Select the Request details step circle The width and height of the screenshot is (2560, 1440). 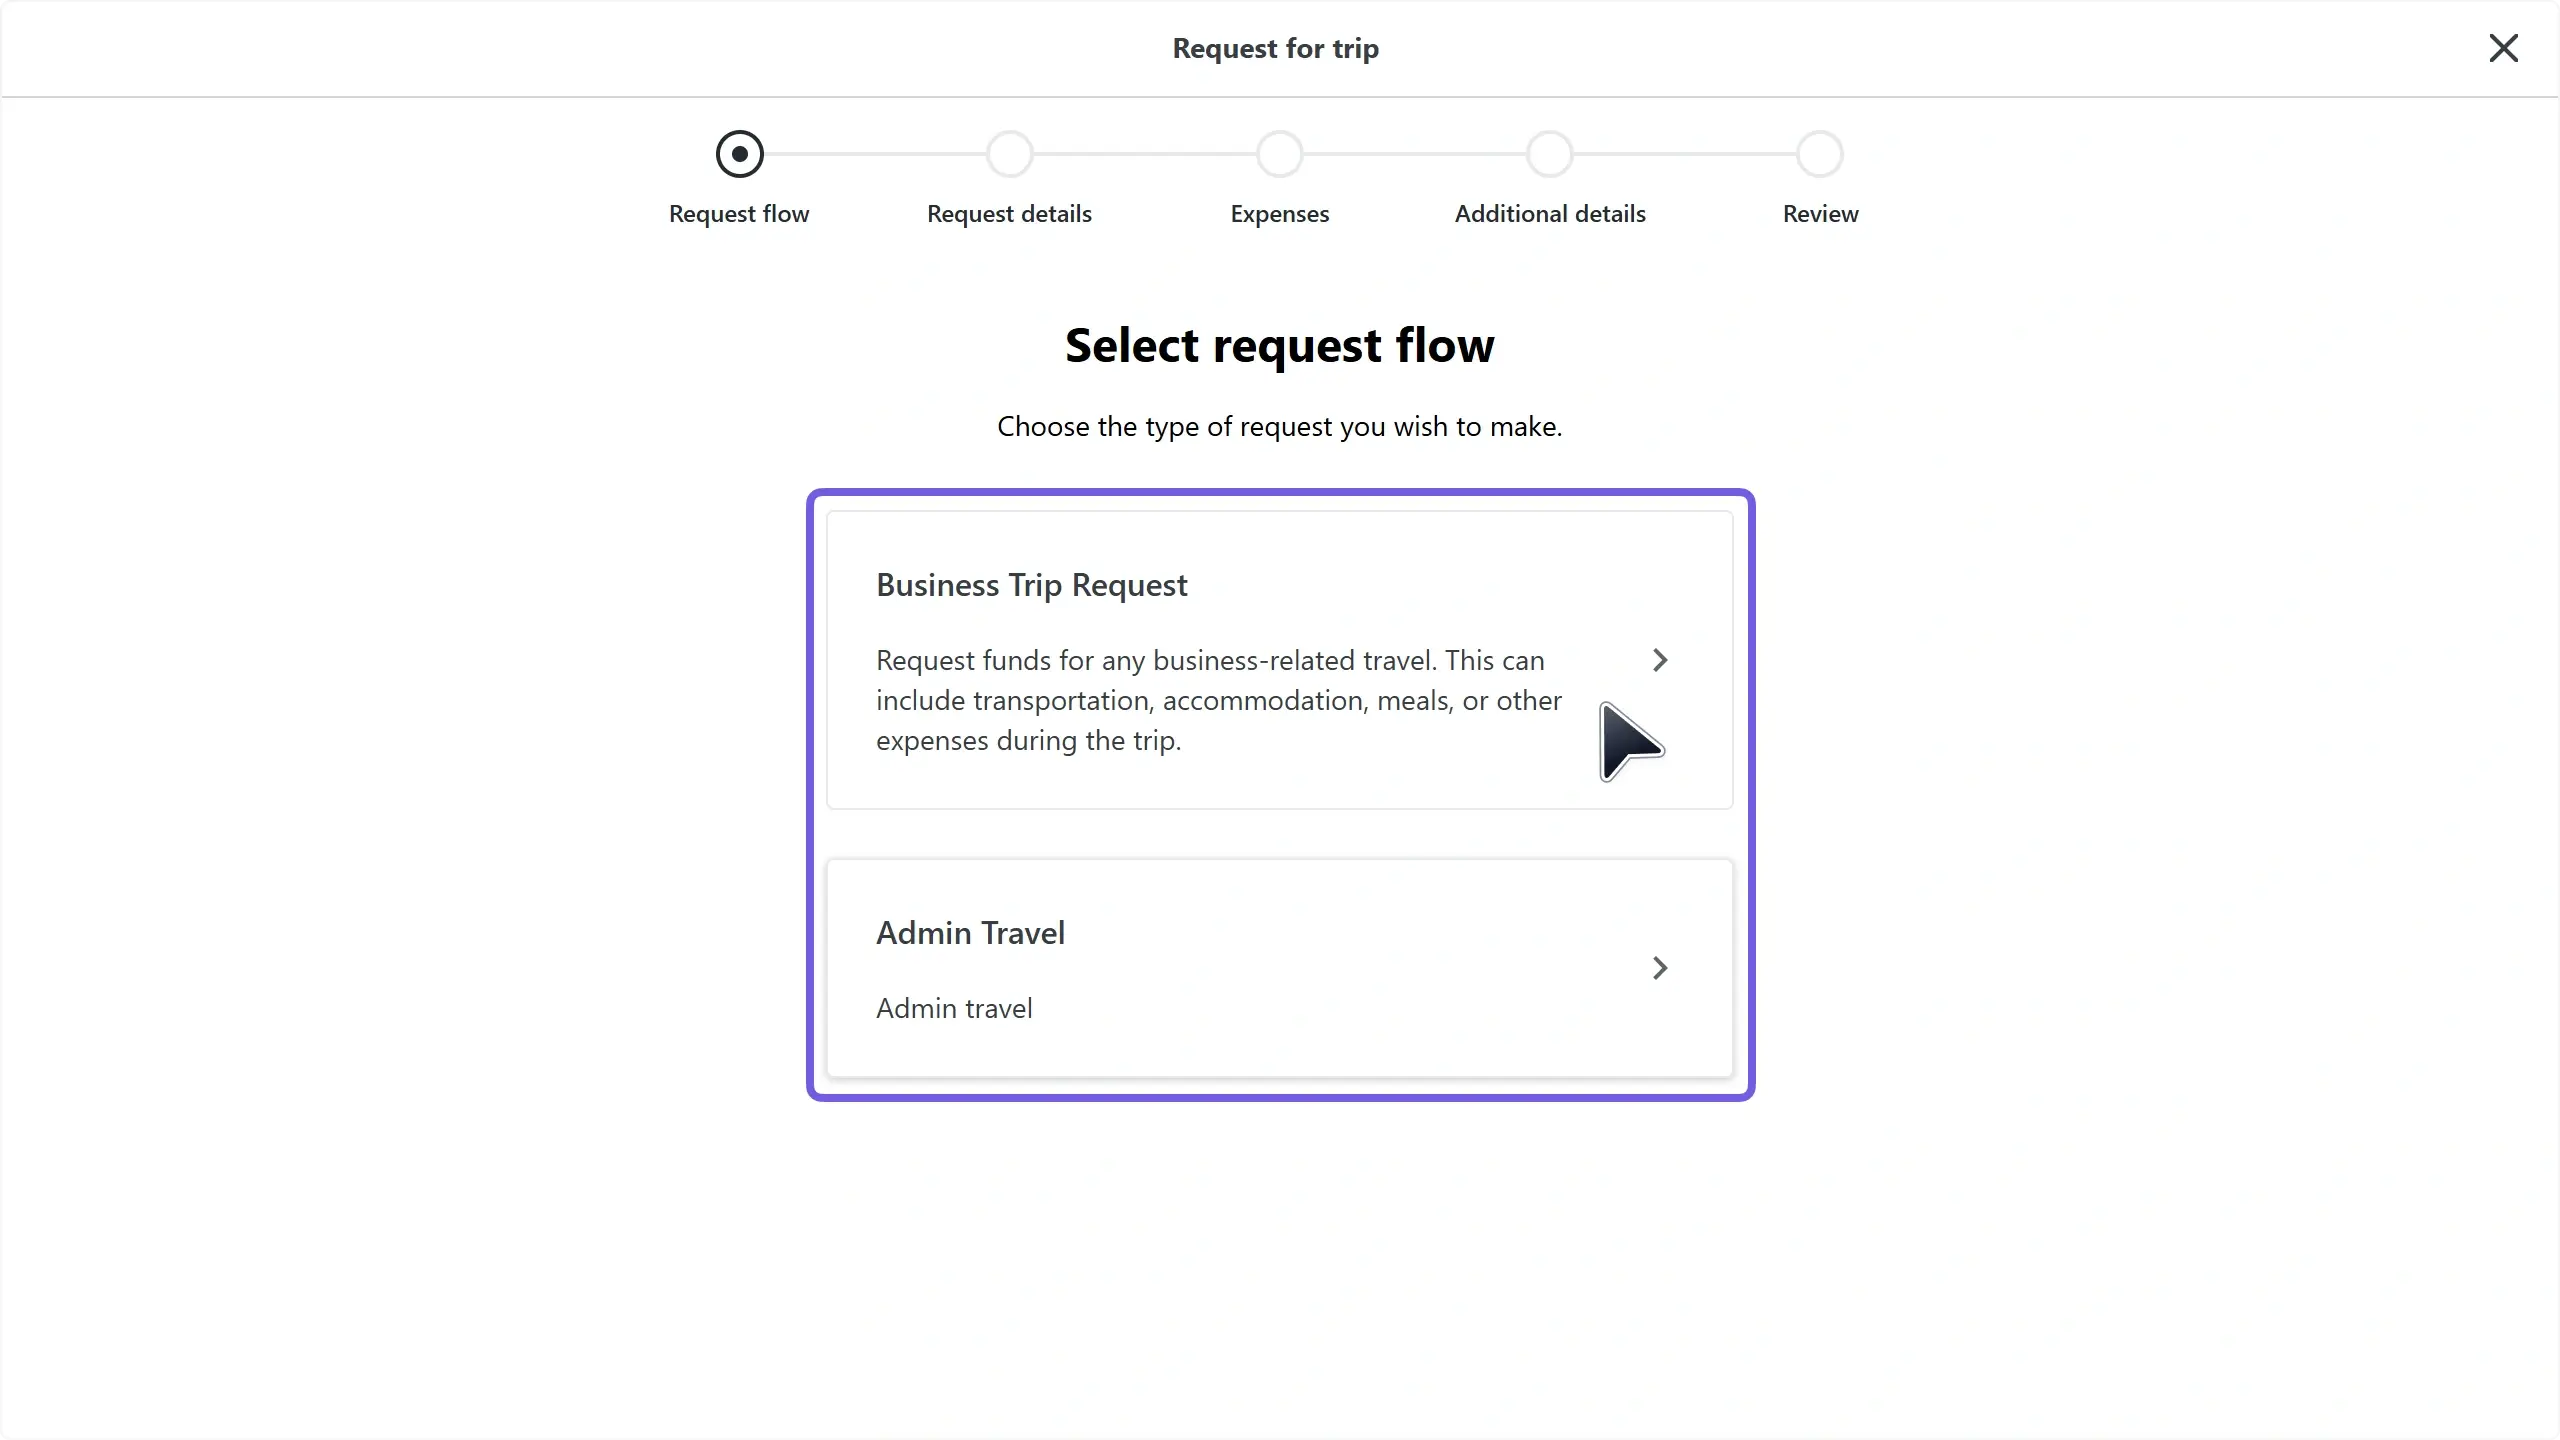tap(1010, 154)
